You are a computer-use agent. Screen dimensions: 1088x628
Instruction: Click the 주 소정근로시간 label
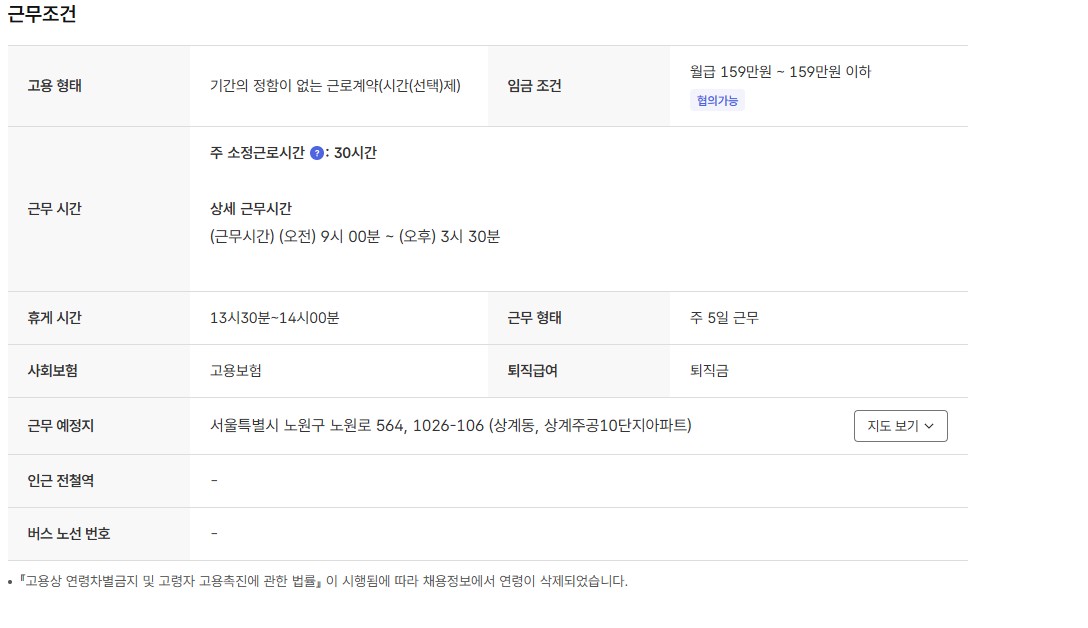tap(258, 153)
